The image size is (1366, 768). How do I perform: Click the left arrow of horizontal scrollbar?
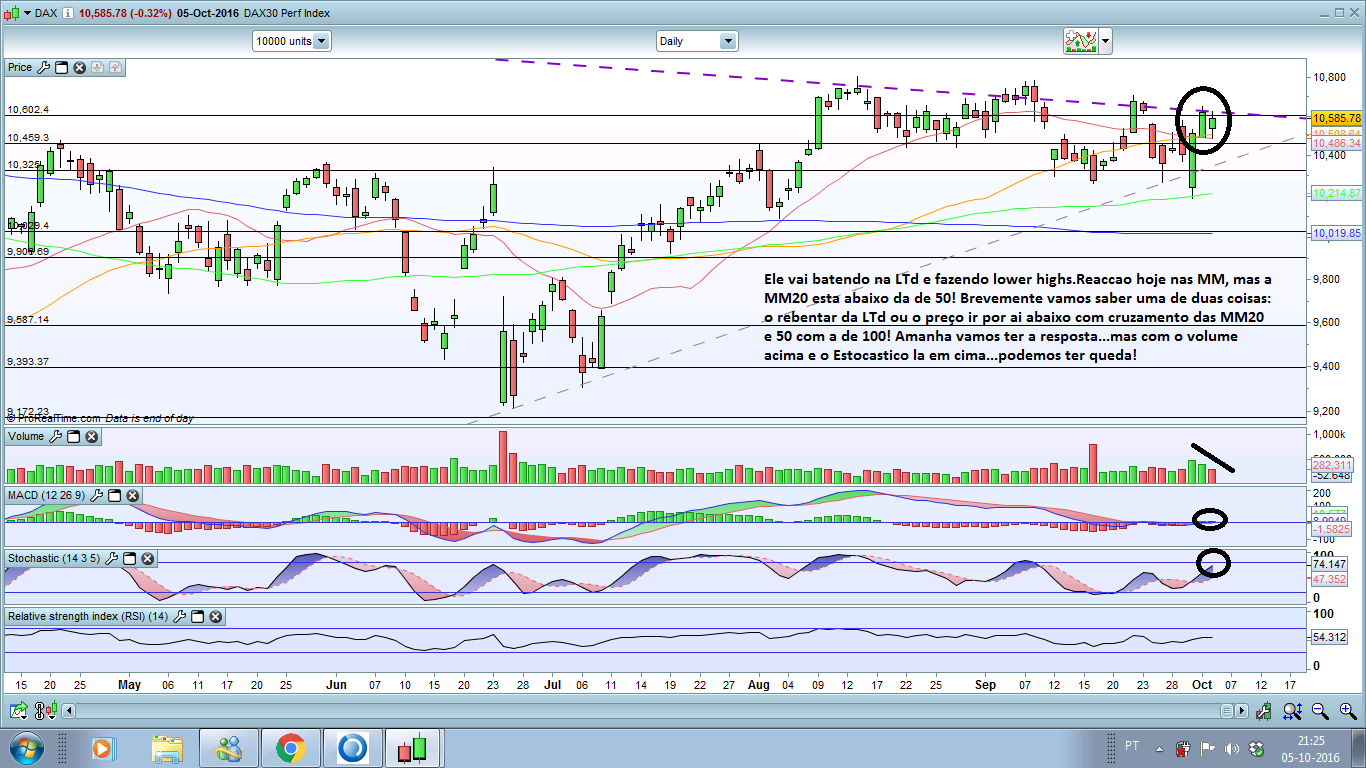[x=68, y=711]
